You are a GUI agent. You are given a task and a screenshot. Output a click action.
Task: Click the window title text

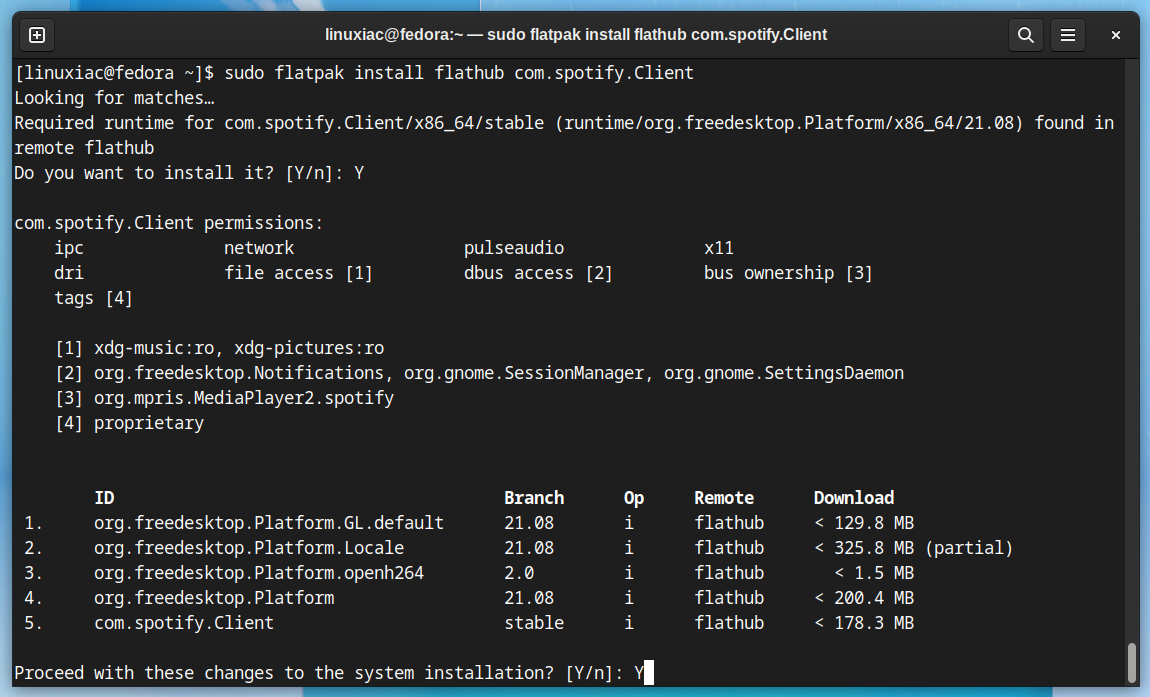coord(576,34)
